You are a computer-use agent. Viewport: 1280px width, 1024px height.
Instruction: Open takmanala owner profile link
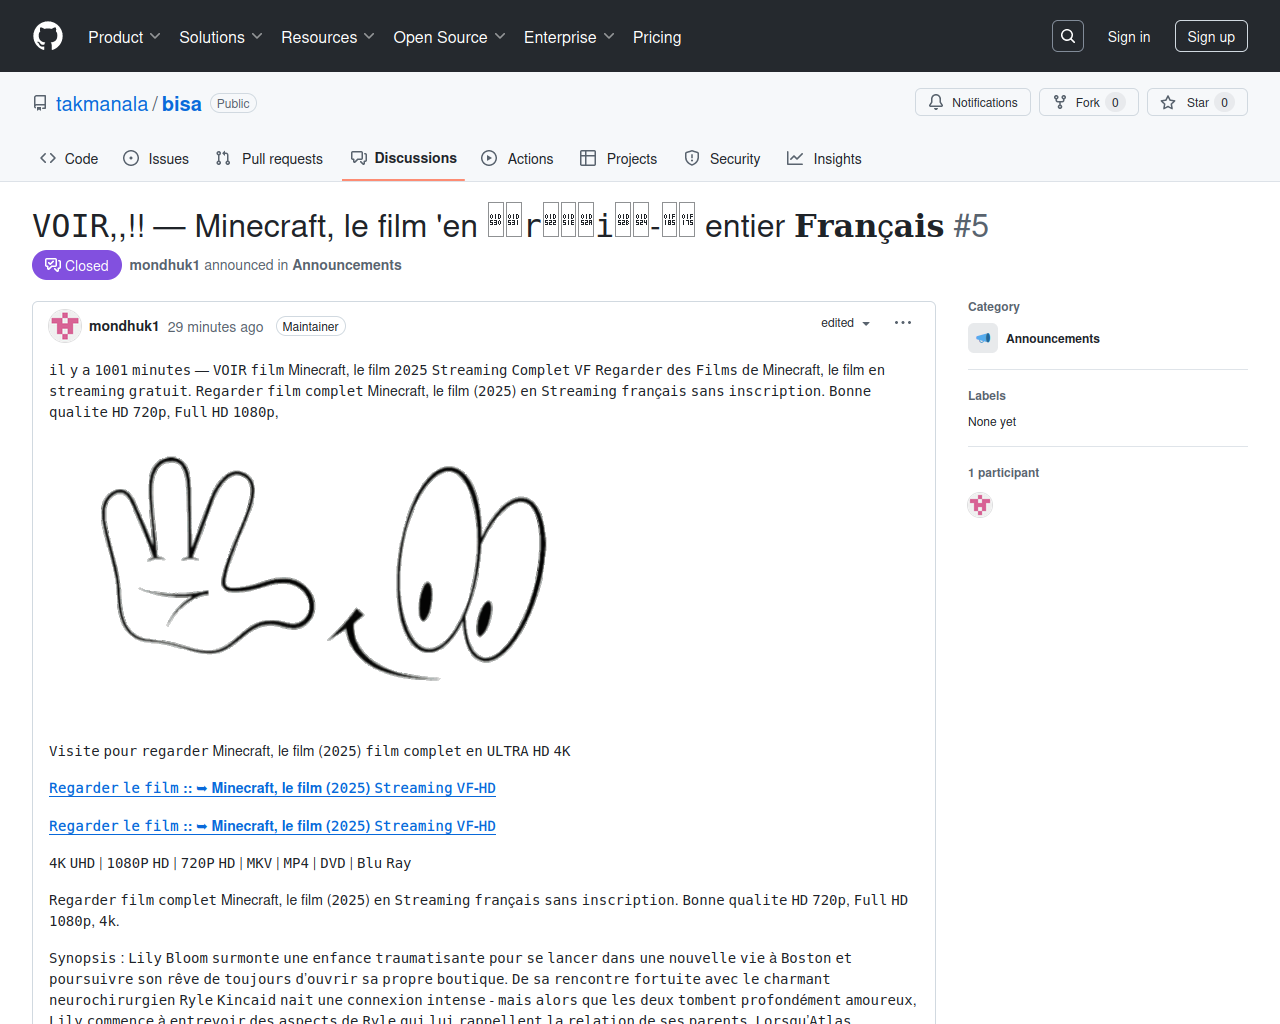[102, 104]
